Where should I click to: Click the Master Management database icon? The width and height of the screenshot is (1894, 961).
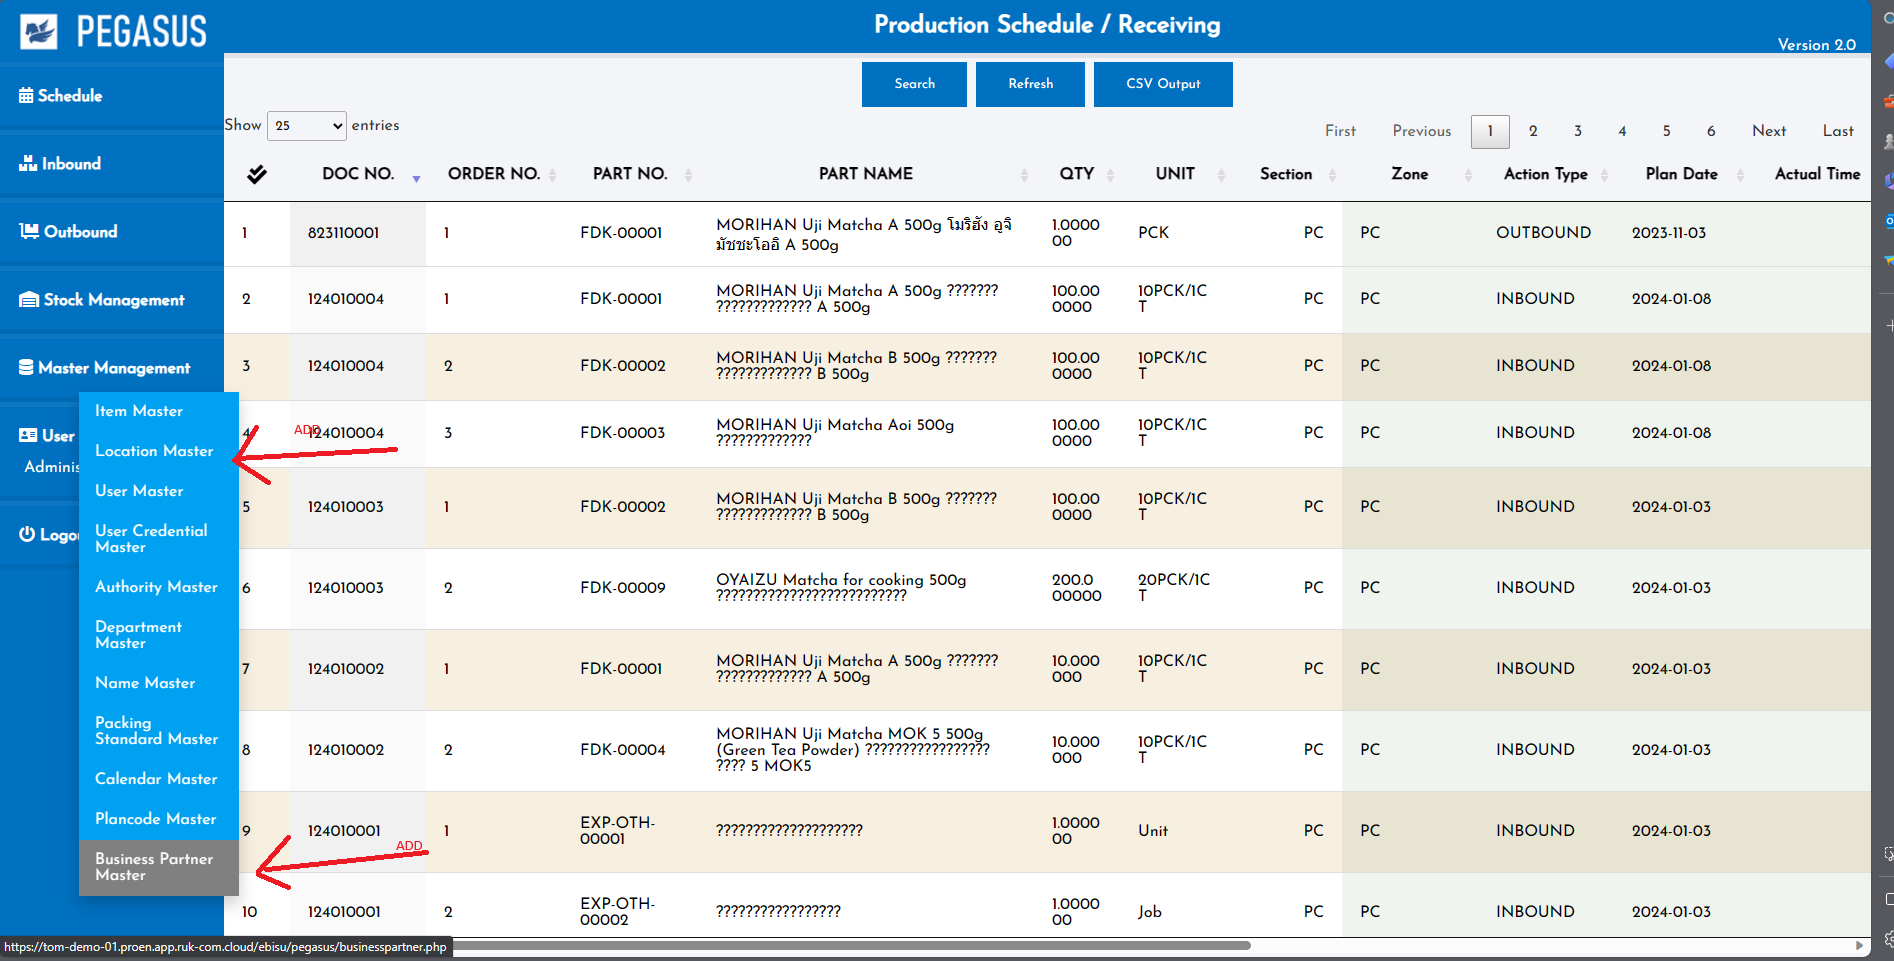(x=26, y=368)
